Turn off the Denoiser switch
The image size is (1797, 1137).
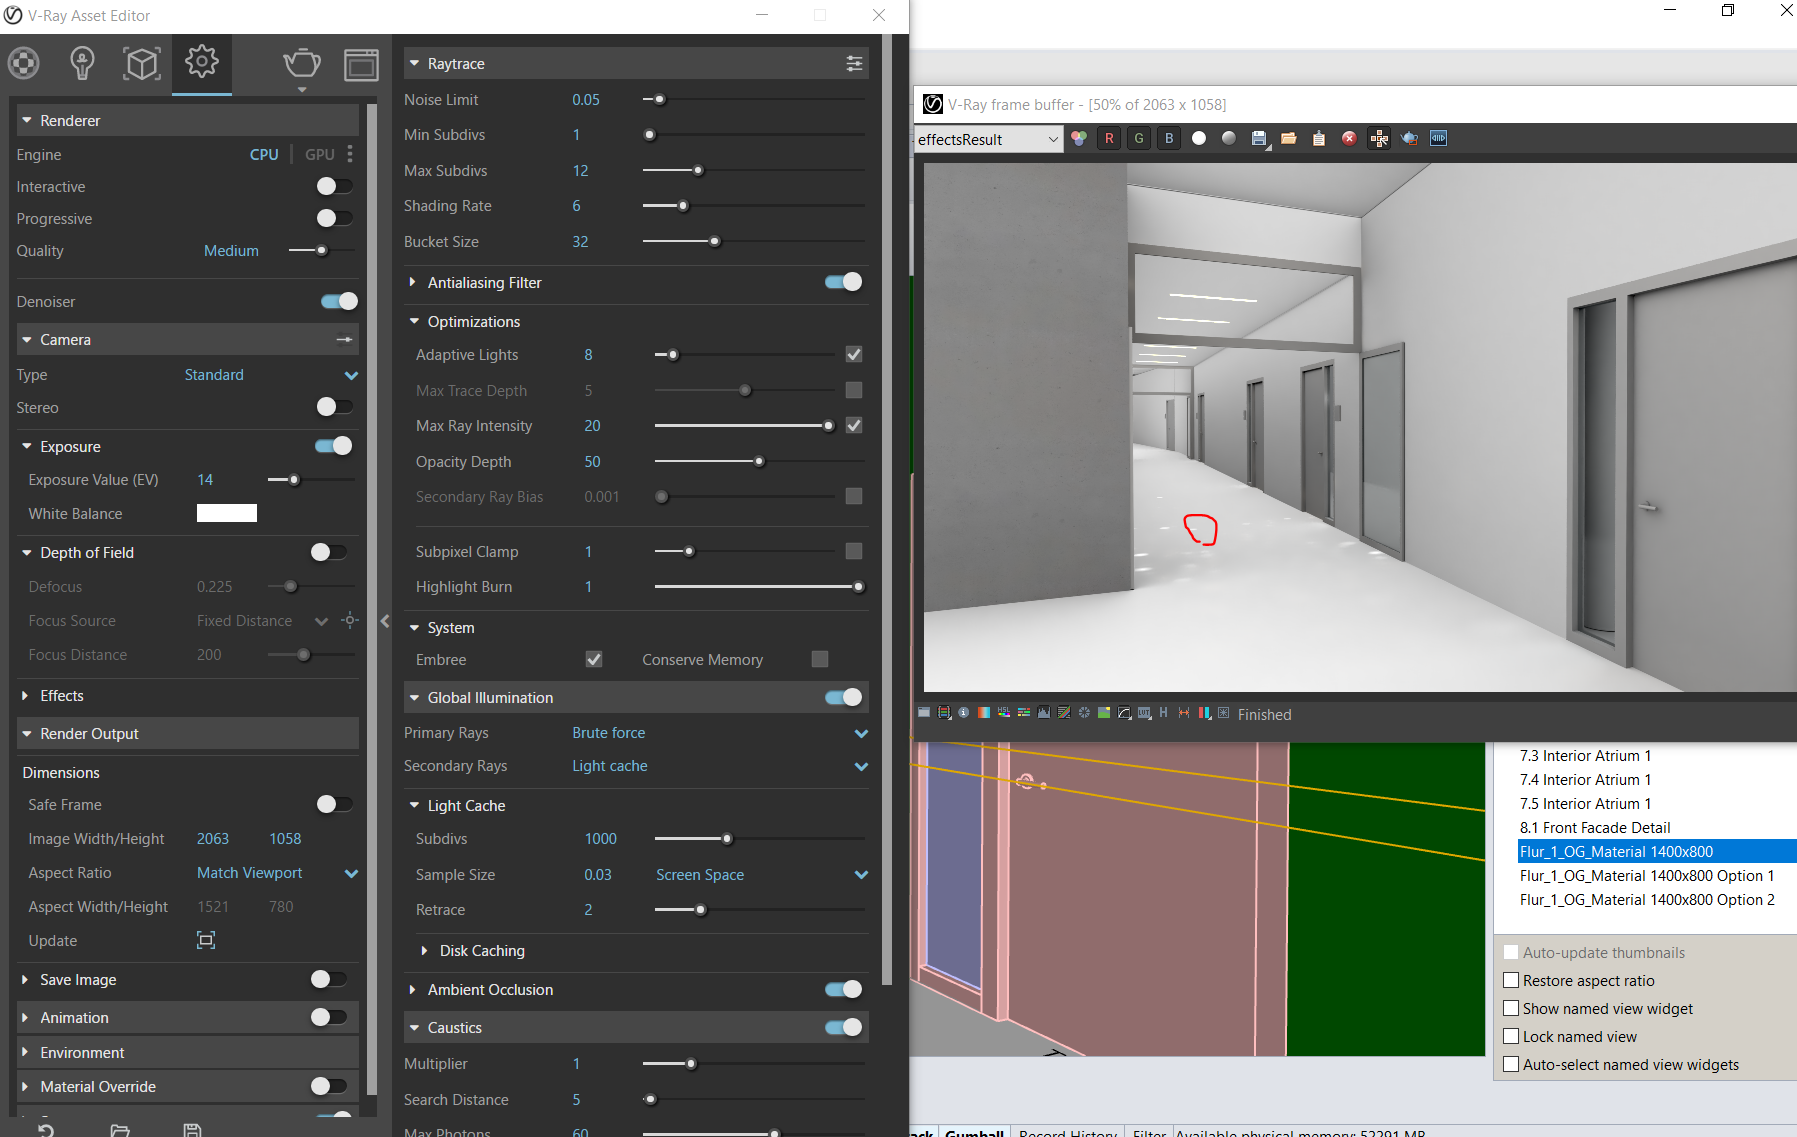[x=339, y=301]
